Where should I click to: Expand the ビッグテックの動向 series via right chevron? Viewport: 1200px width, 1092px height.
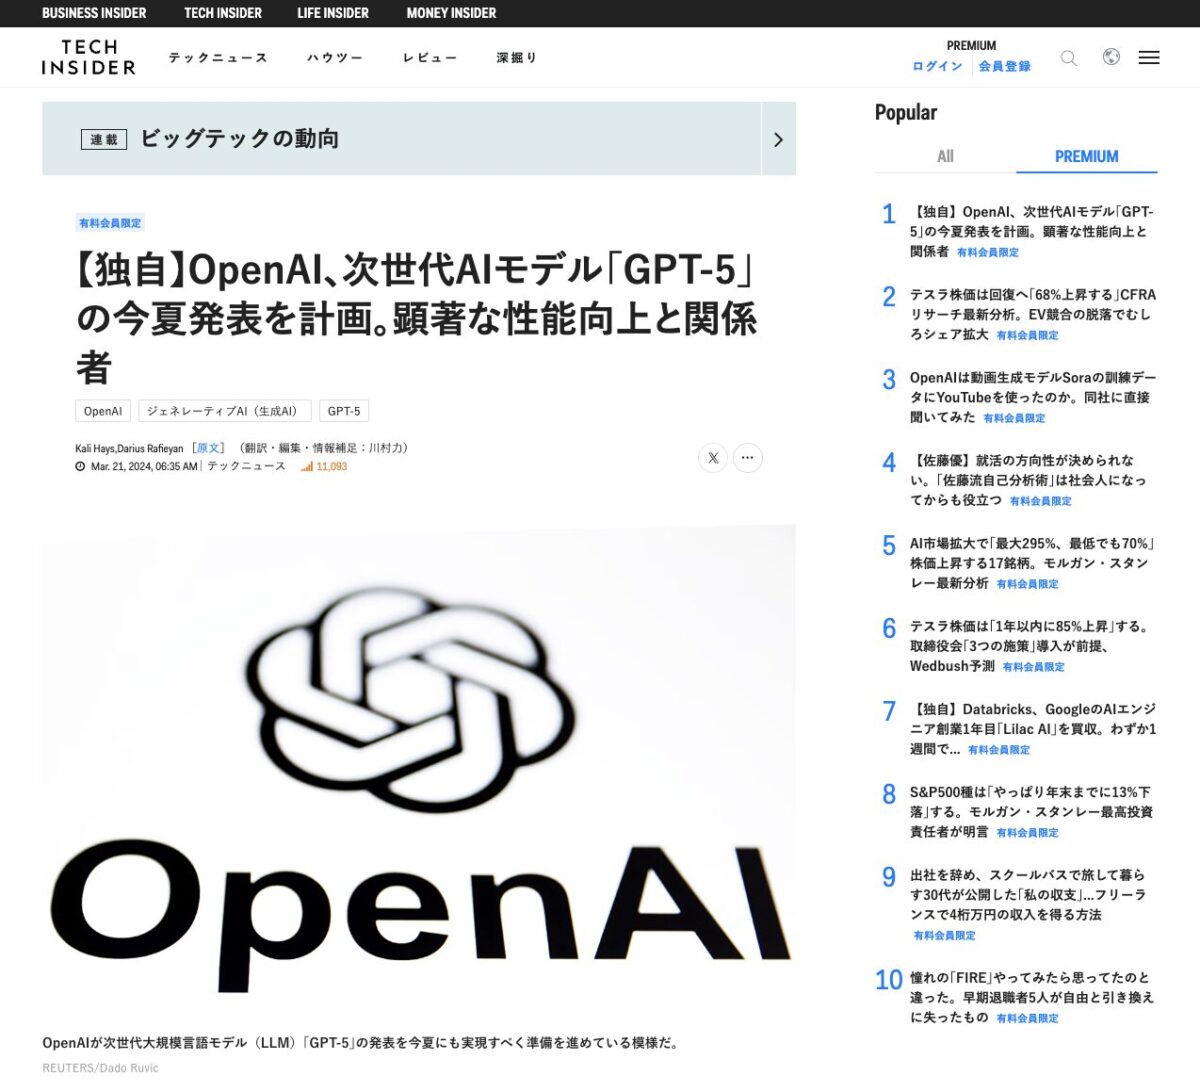point(778,140)
